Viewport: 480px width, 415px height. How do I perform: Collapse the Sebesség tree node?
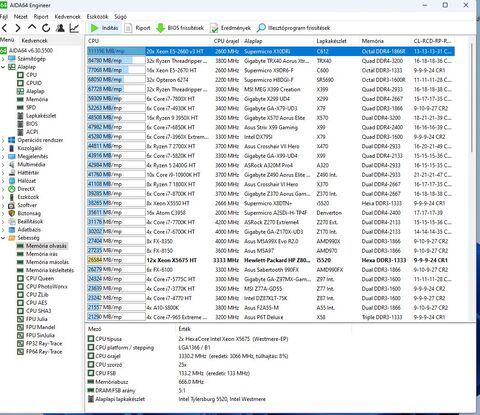[3, 238]
